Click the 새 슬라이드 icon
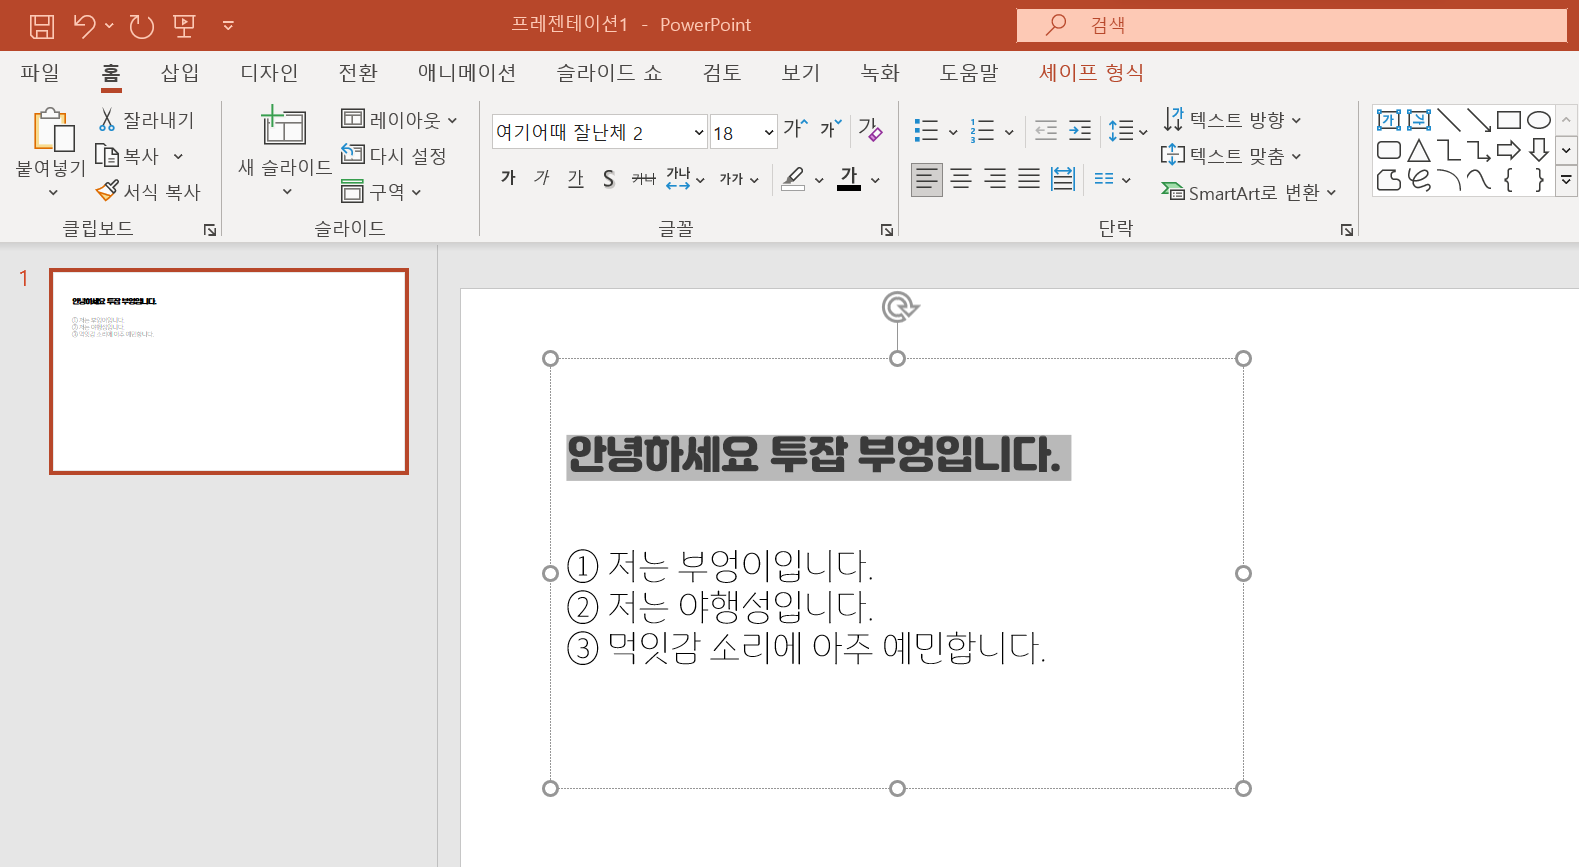 coord(284,127)
